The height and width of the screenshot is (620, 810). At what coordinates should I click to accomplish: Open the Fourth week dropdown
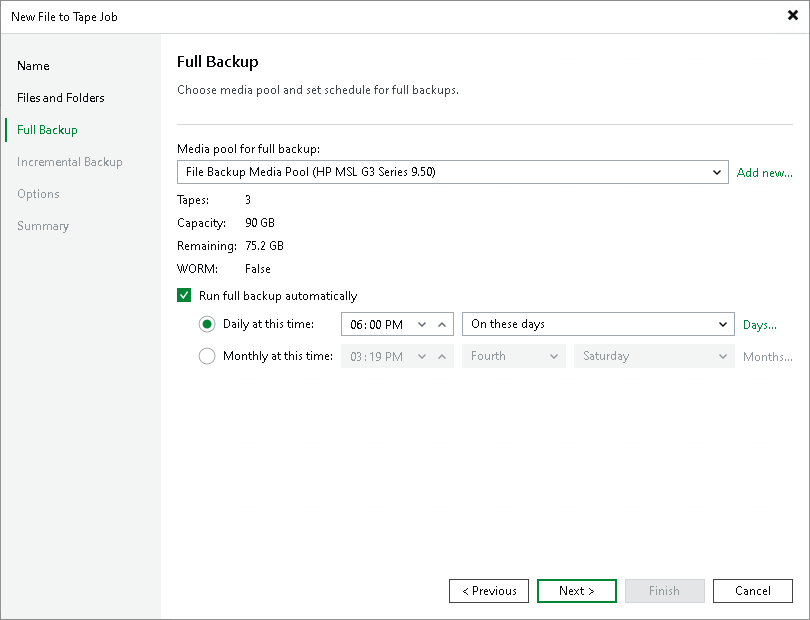point(514,356)
